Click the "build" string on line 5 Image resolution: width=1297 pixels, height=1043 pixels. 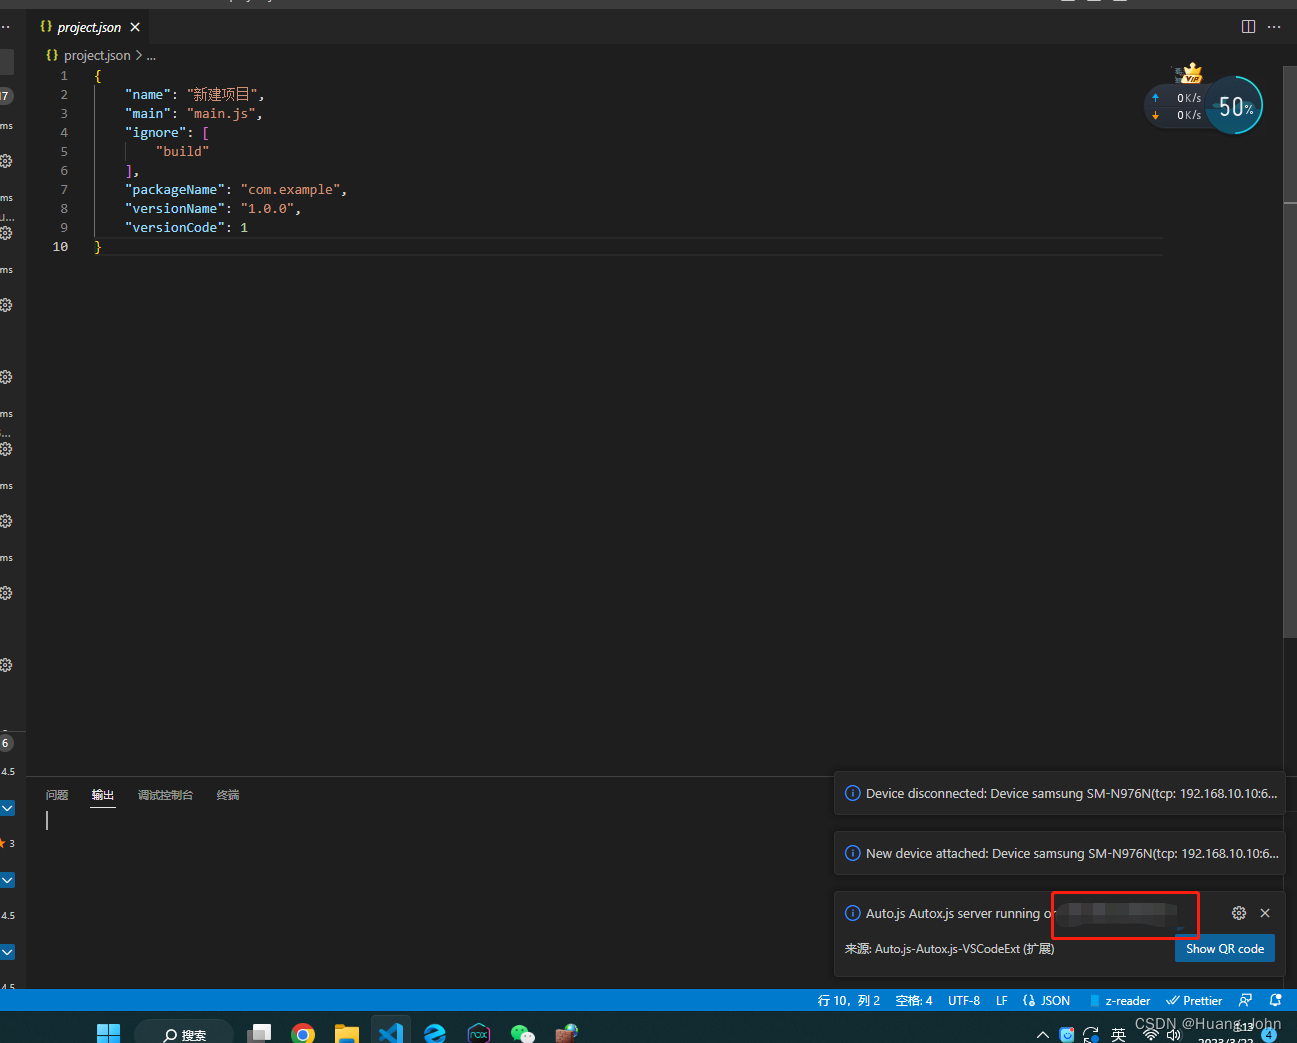[183, 151]
